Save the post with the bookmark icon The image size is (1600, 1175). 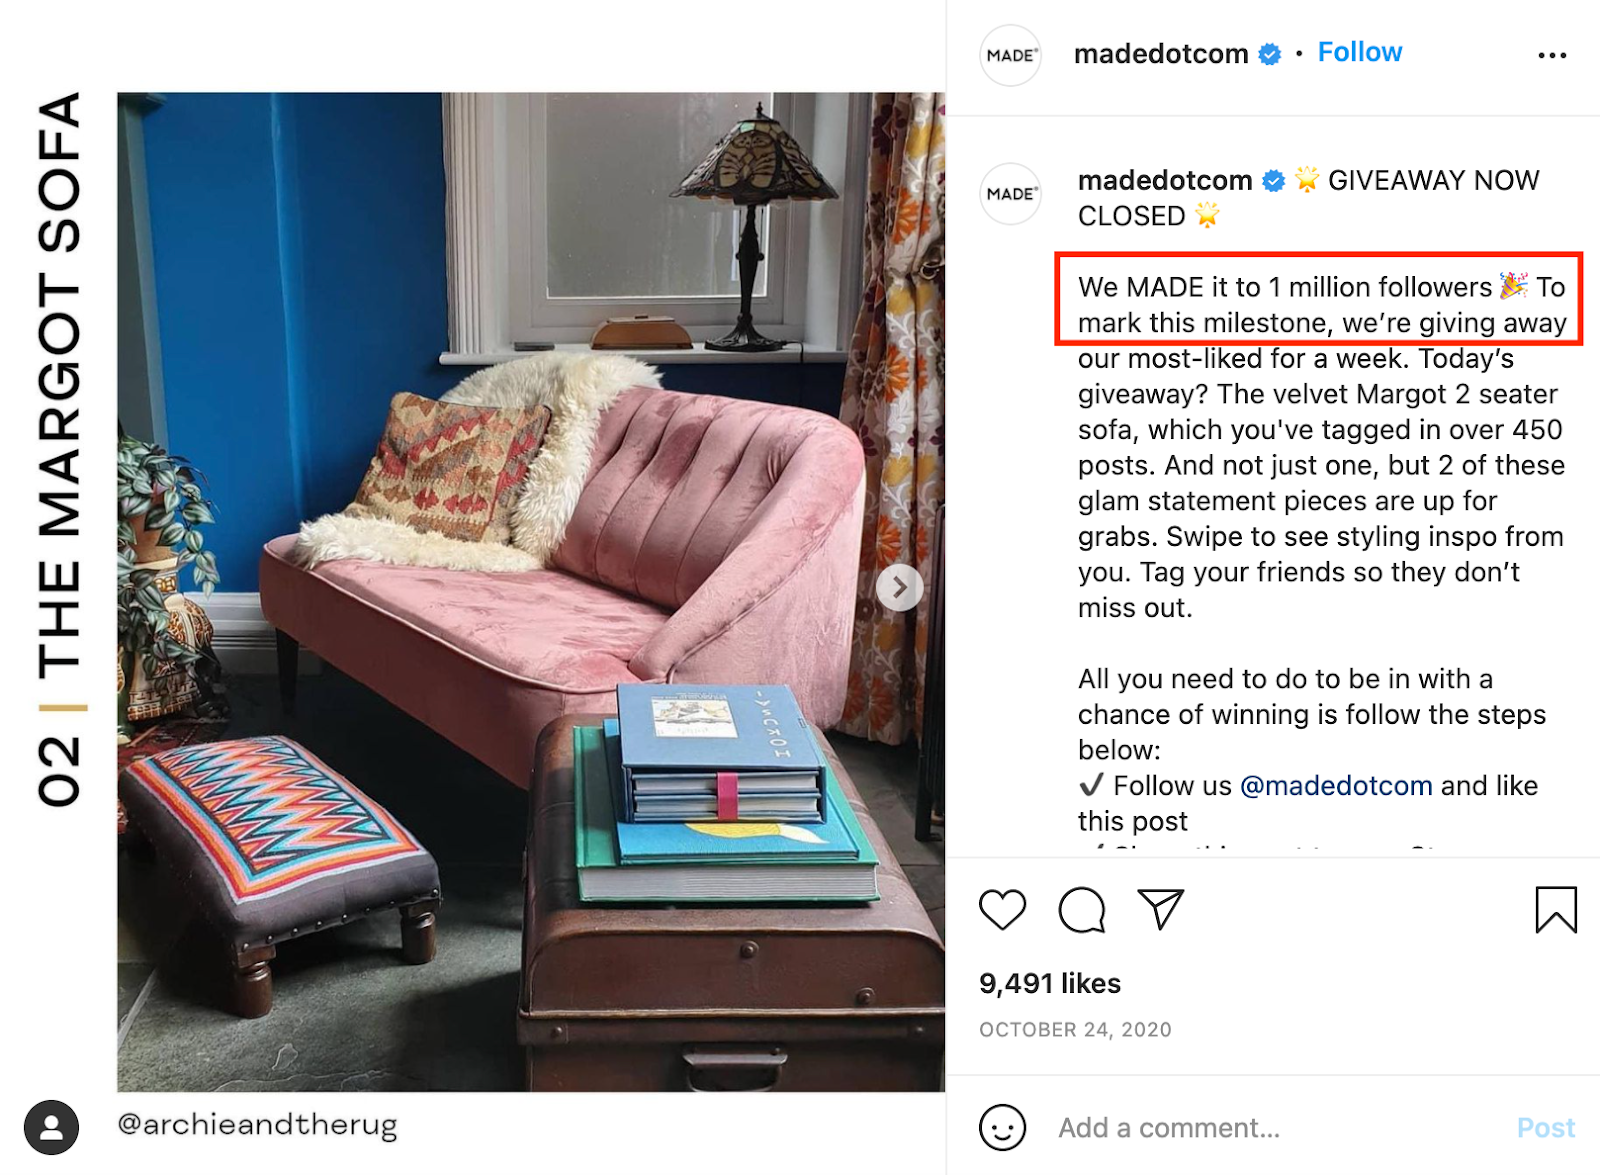pos(1556,909)
